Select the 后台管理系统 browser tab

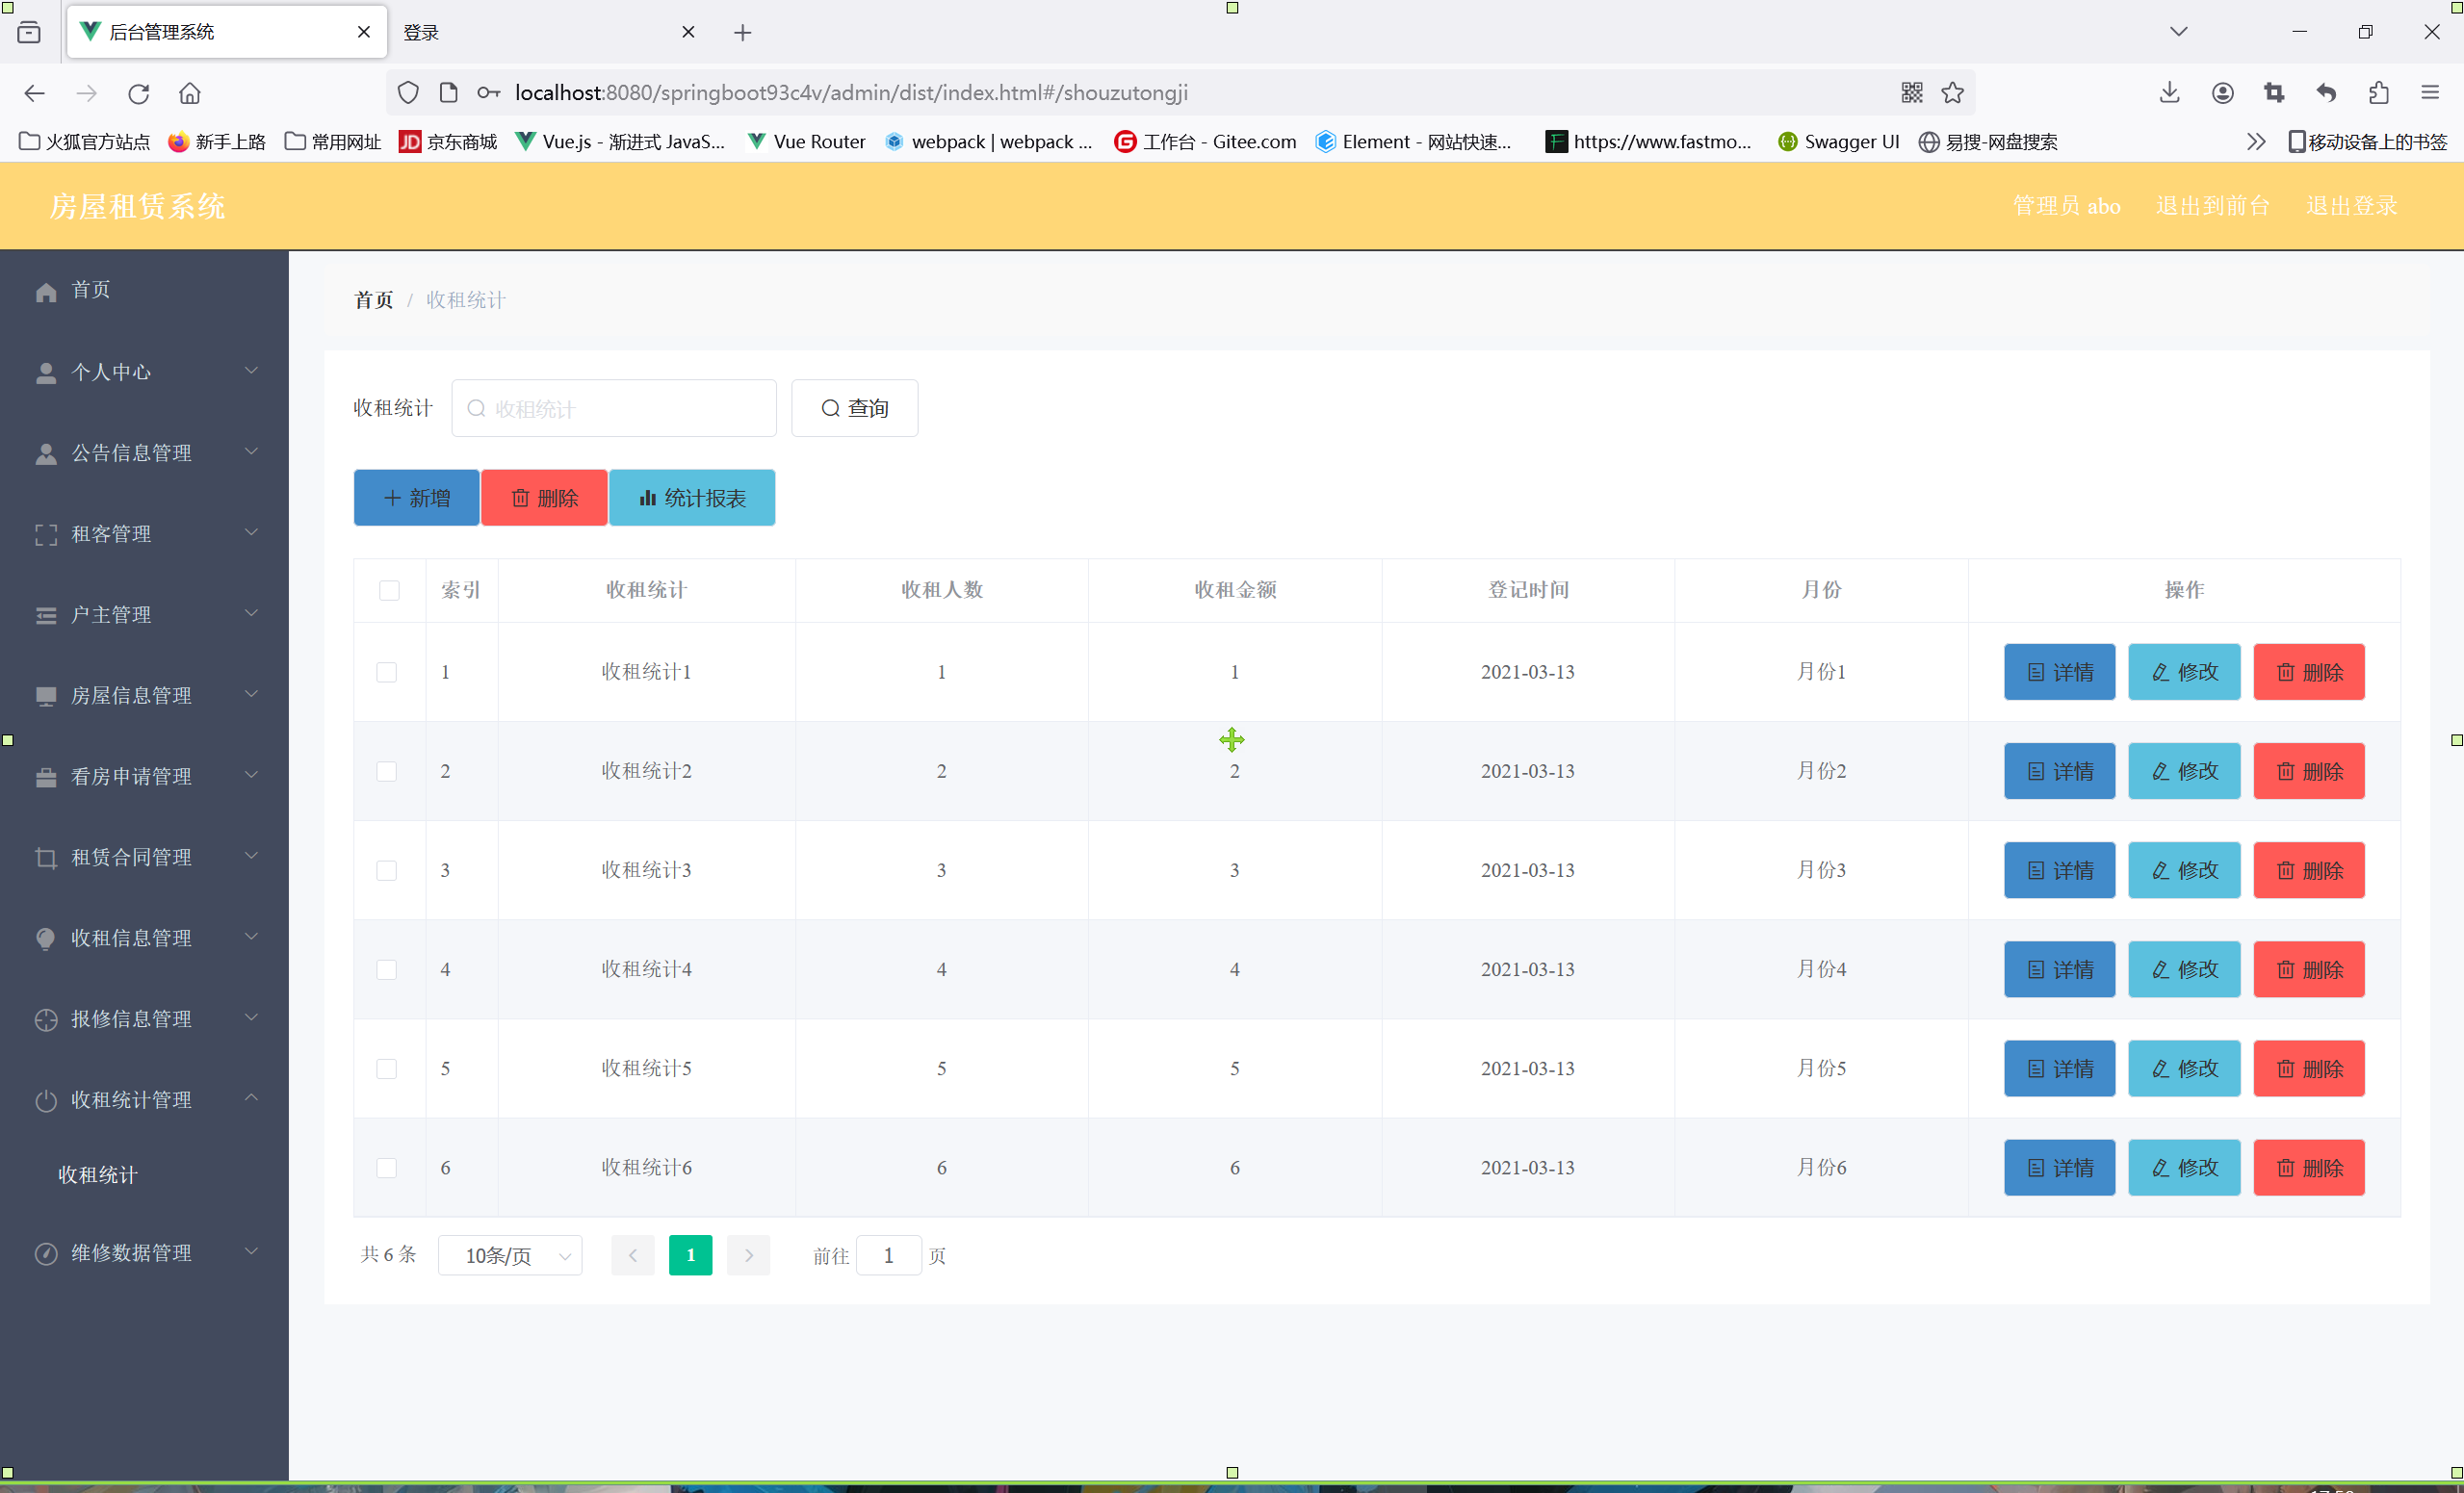click(227, 32)
